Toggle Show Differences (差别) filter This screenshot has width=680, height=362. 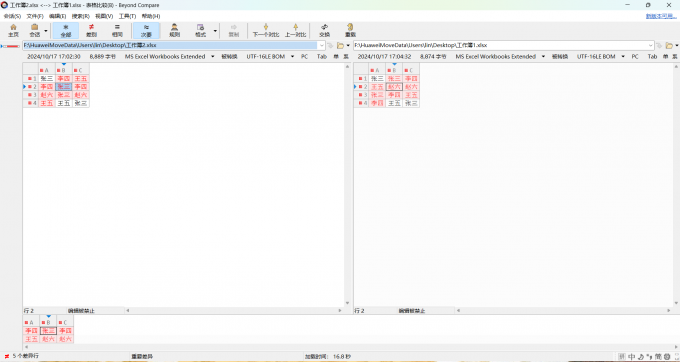(x=92, y=30)
